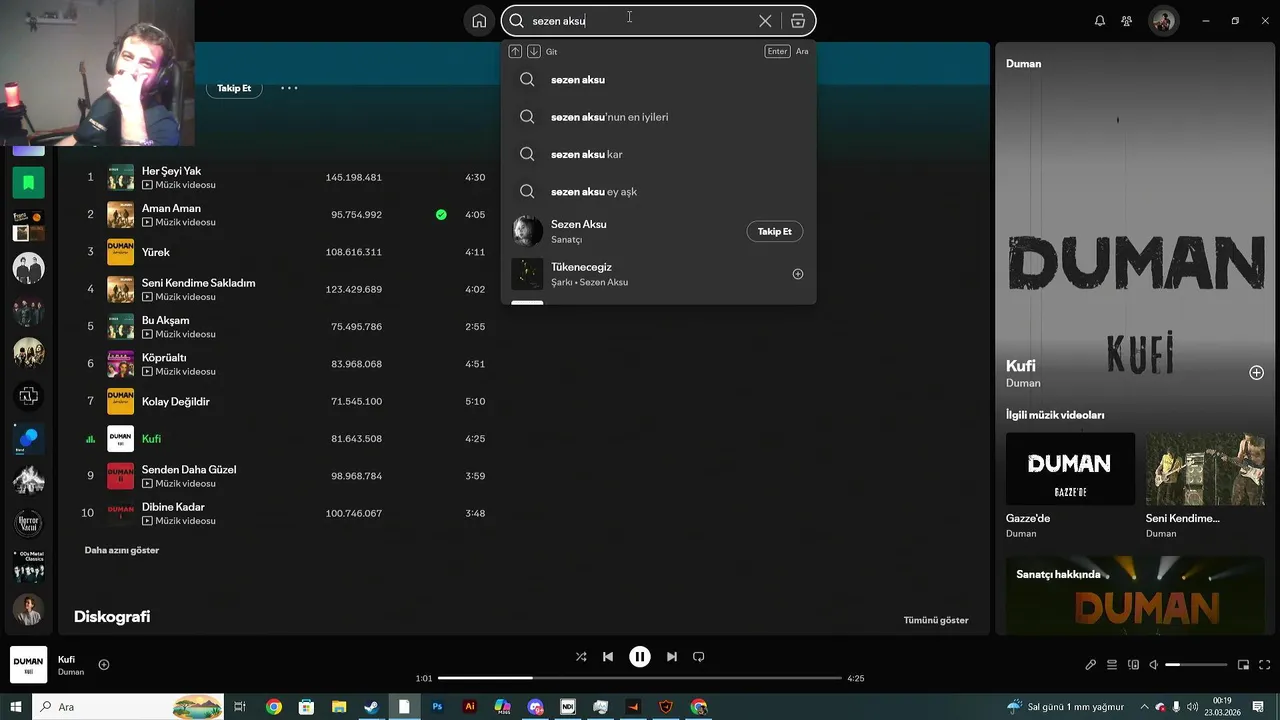Add now-playing Kufi to Liked Songs
Image resolution: width=1280 pixels, height=720 pixels.
104,665
